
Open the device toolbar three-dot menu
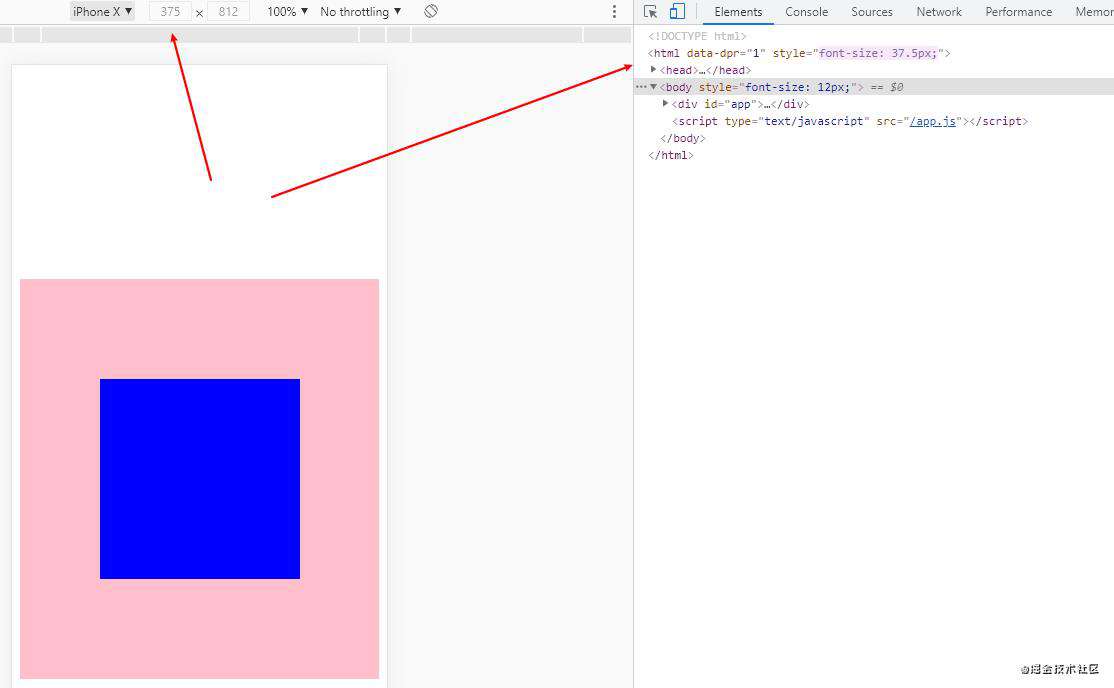click(615, 11)
